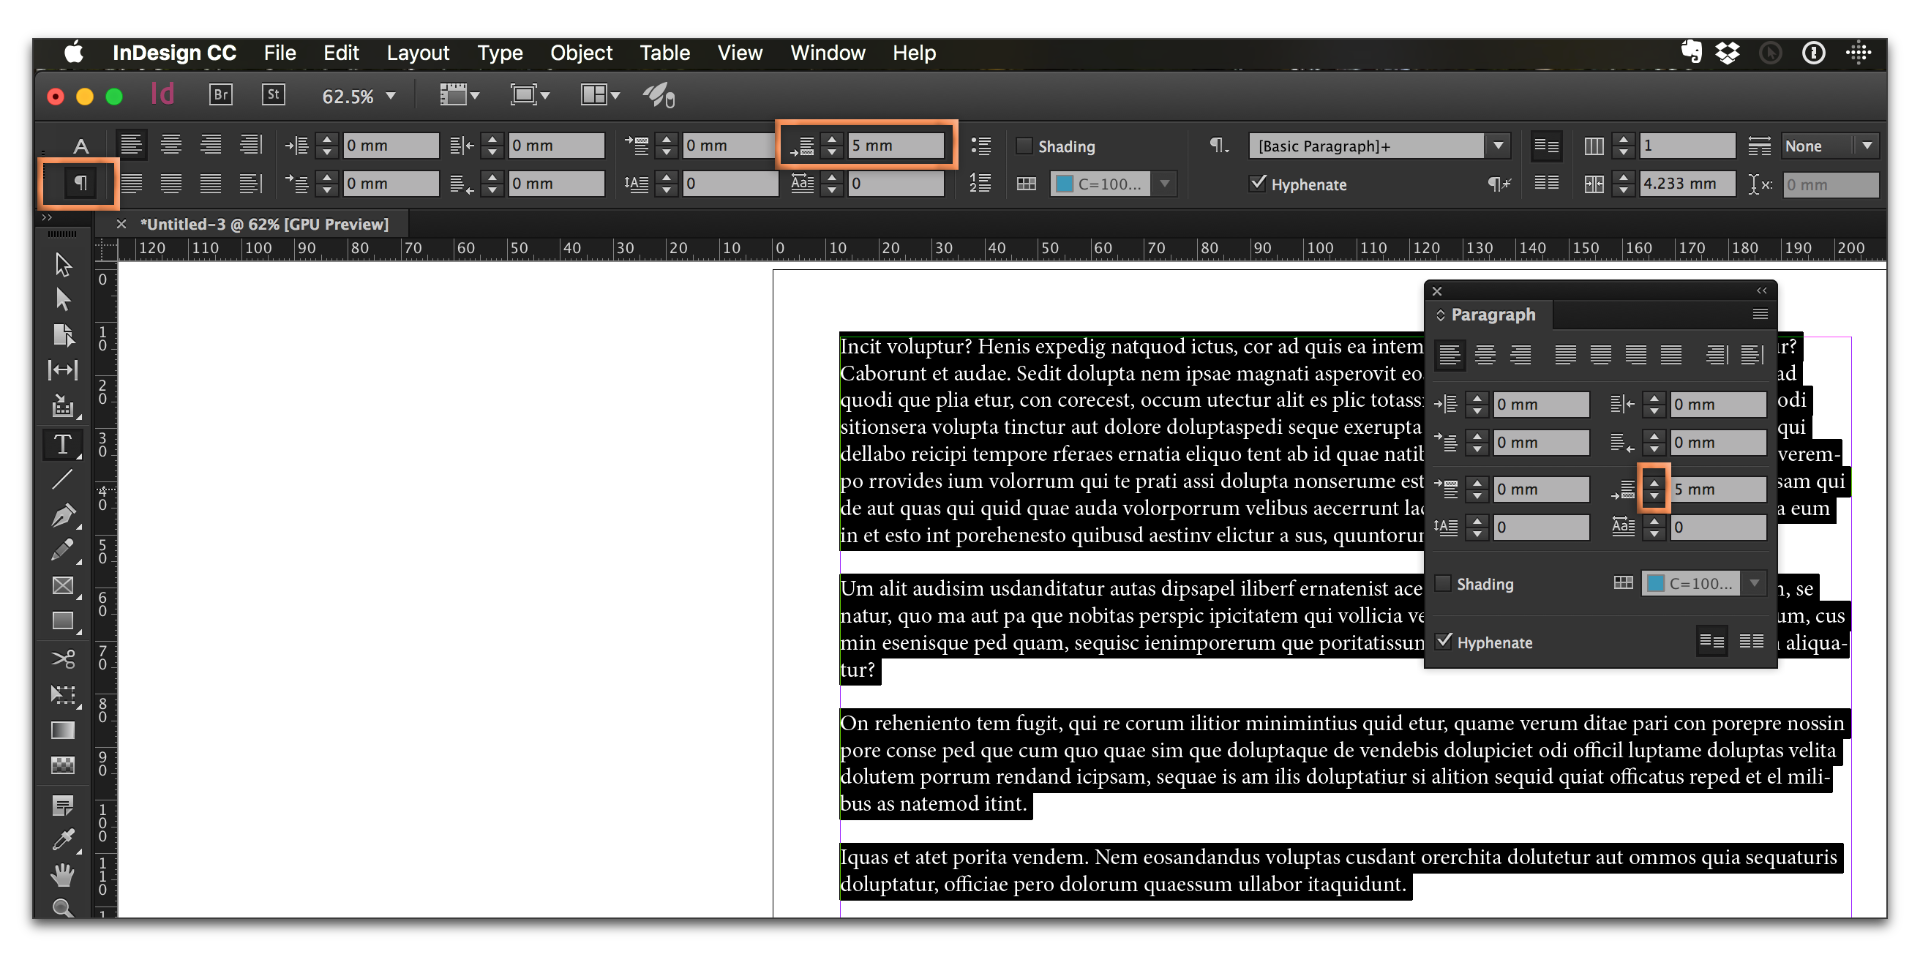Open the Paragraph panel options menu
Image resolution: width=1920 pixels, height=957 pixels.
pyautogui.click(x=1759, y=314)
